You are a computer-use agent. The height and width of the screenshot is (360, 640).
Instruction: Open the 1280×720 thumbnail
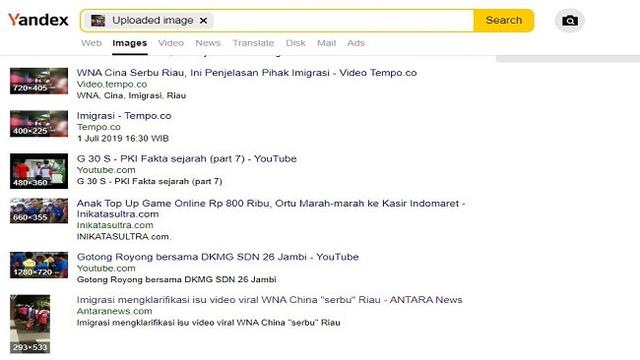point(39,265)
